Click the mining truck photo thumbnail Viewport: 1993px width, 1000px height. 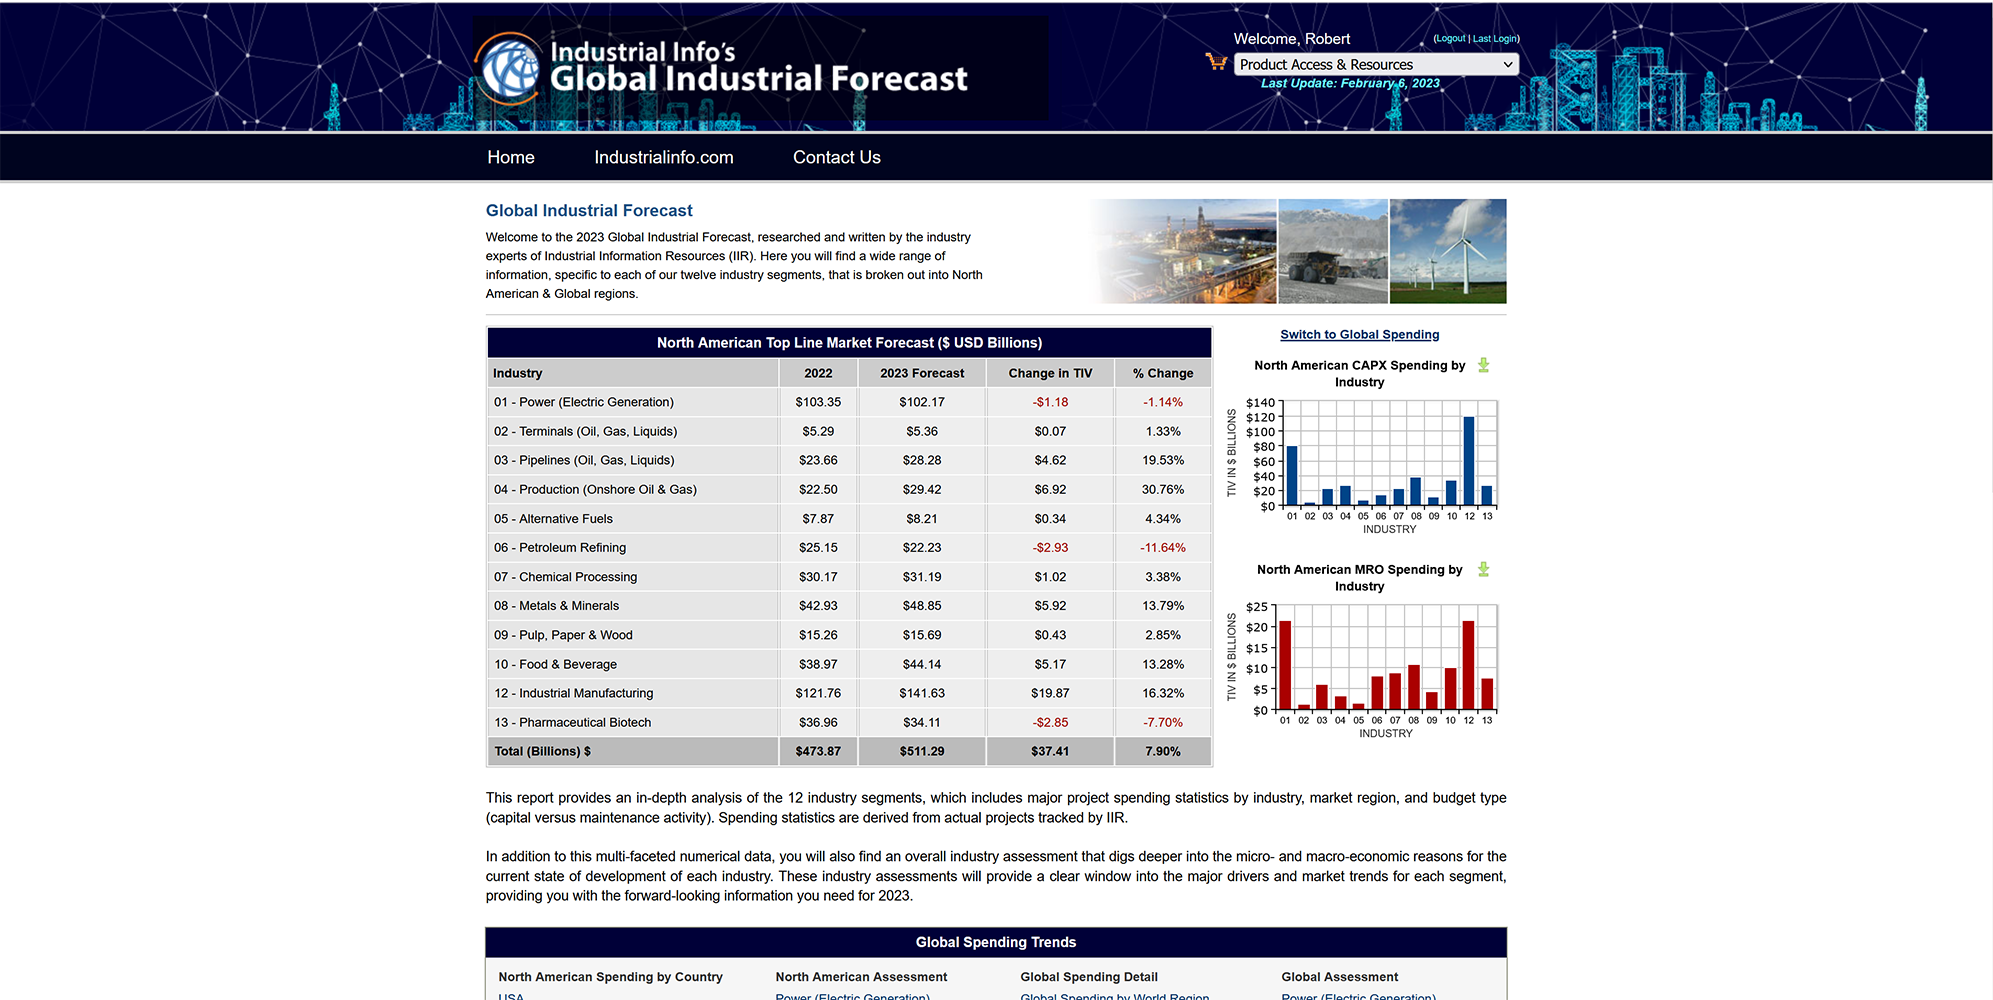click(x=1333, y=251)
